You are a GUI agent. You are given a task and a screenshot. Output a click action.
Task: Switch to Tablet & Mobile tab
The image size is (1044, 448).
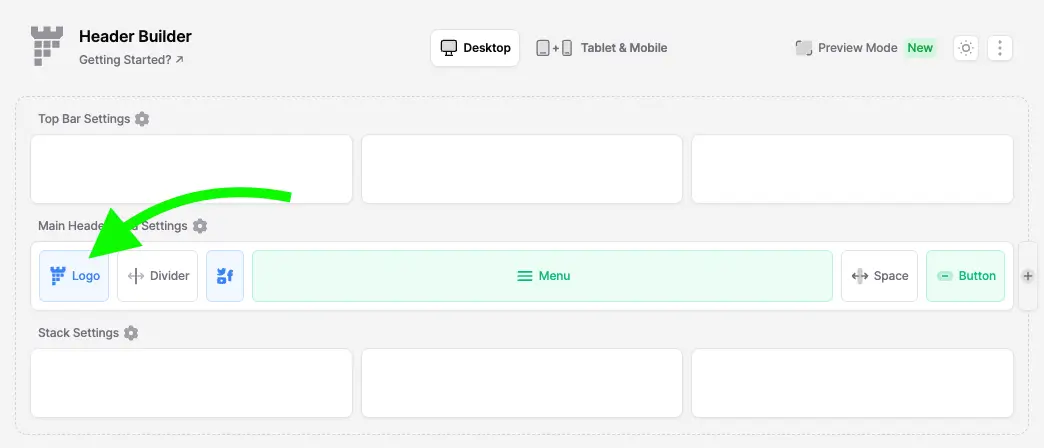602,48
